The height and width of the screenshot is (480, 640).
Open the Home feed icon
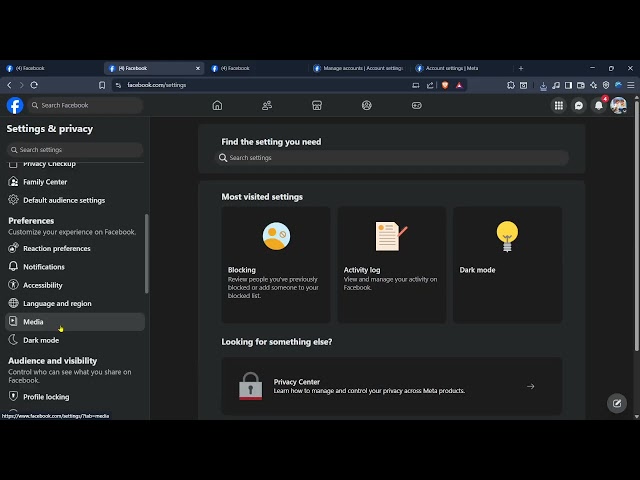pyautogui.click(x=218, y=105)
